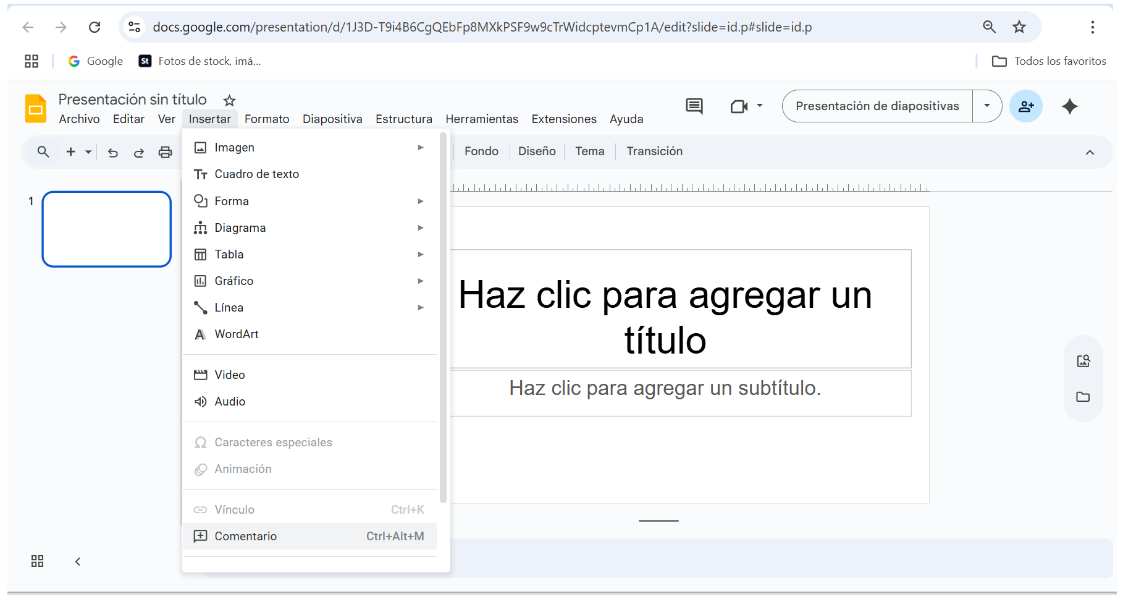The height and width of the screenshot is (599, 1123).
Task: Click the undo arrow icon
Action: click(x=113, y=152)
